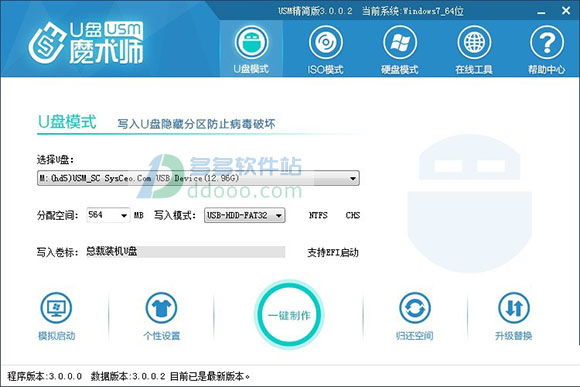Toggle the NTFS option
Image resolution: width=580 pixels, height=387 pixels.
[x=318, y=215]
